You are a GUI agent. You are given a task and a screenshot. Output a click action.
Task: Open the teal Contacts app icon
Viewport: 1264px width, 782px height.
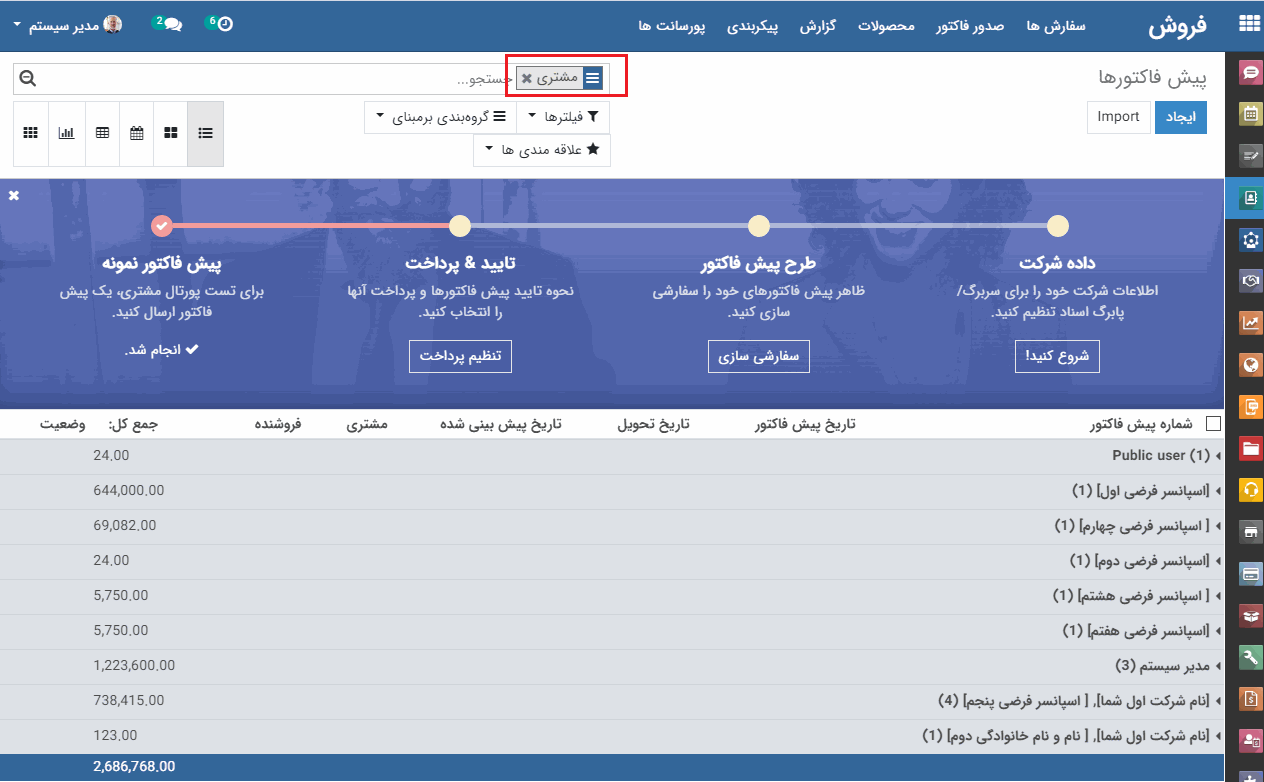(x=1249, y=198)
